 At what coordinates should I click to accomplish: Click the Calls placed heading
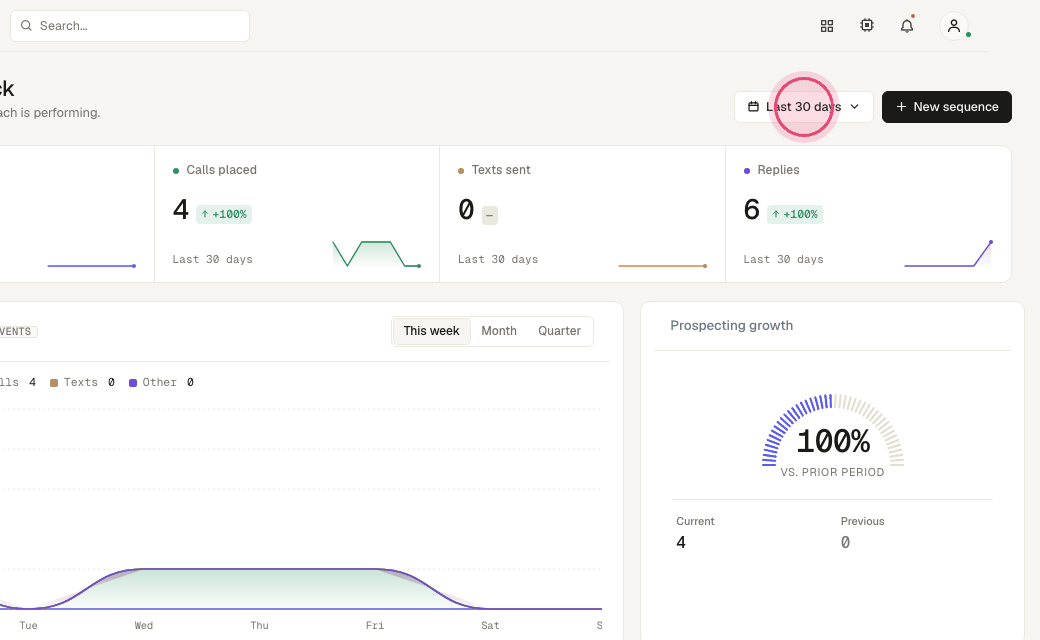click(x=222, y=170)
